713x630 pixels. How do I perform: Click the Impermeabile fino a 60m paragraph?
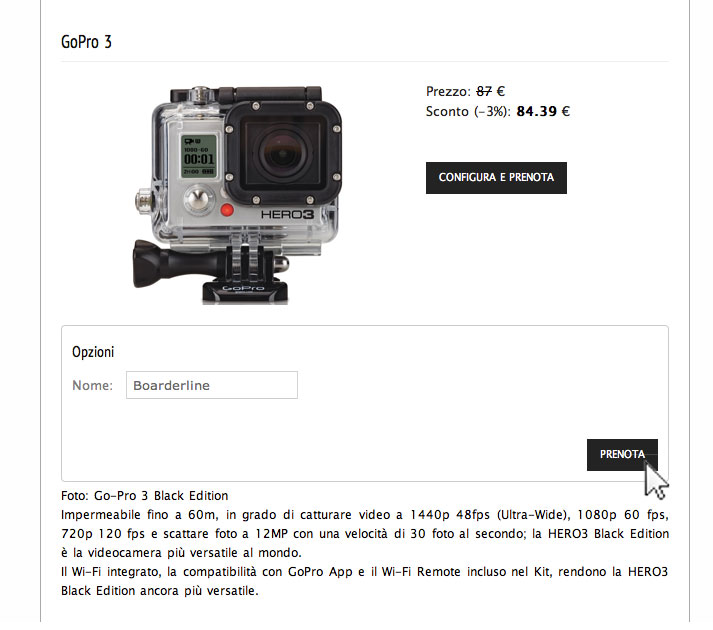(365, 534)
